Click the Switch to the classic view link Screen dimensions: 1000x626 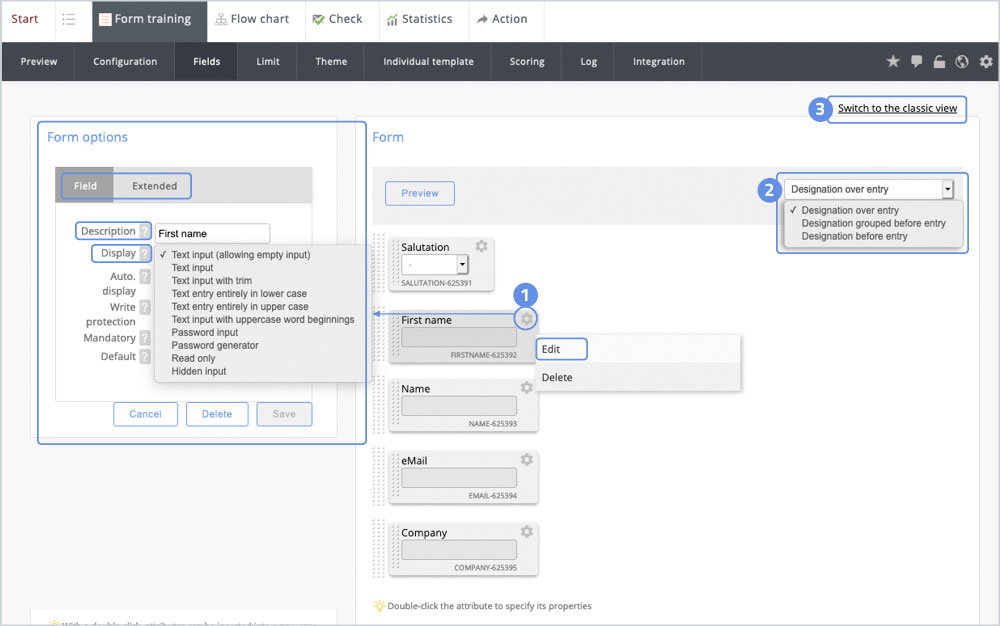(x=897, y=108)
